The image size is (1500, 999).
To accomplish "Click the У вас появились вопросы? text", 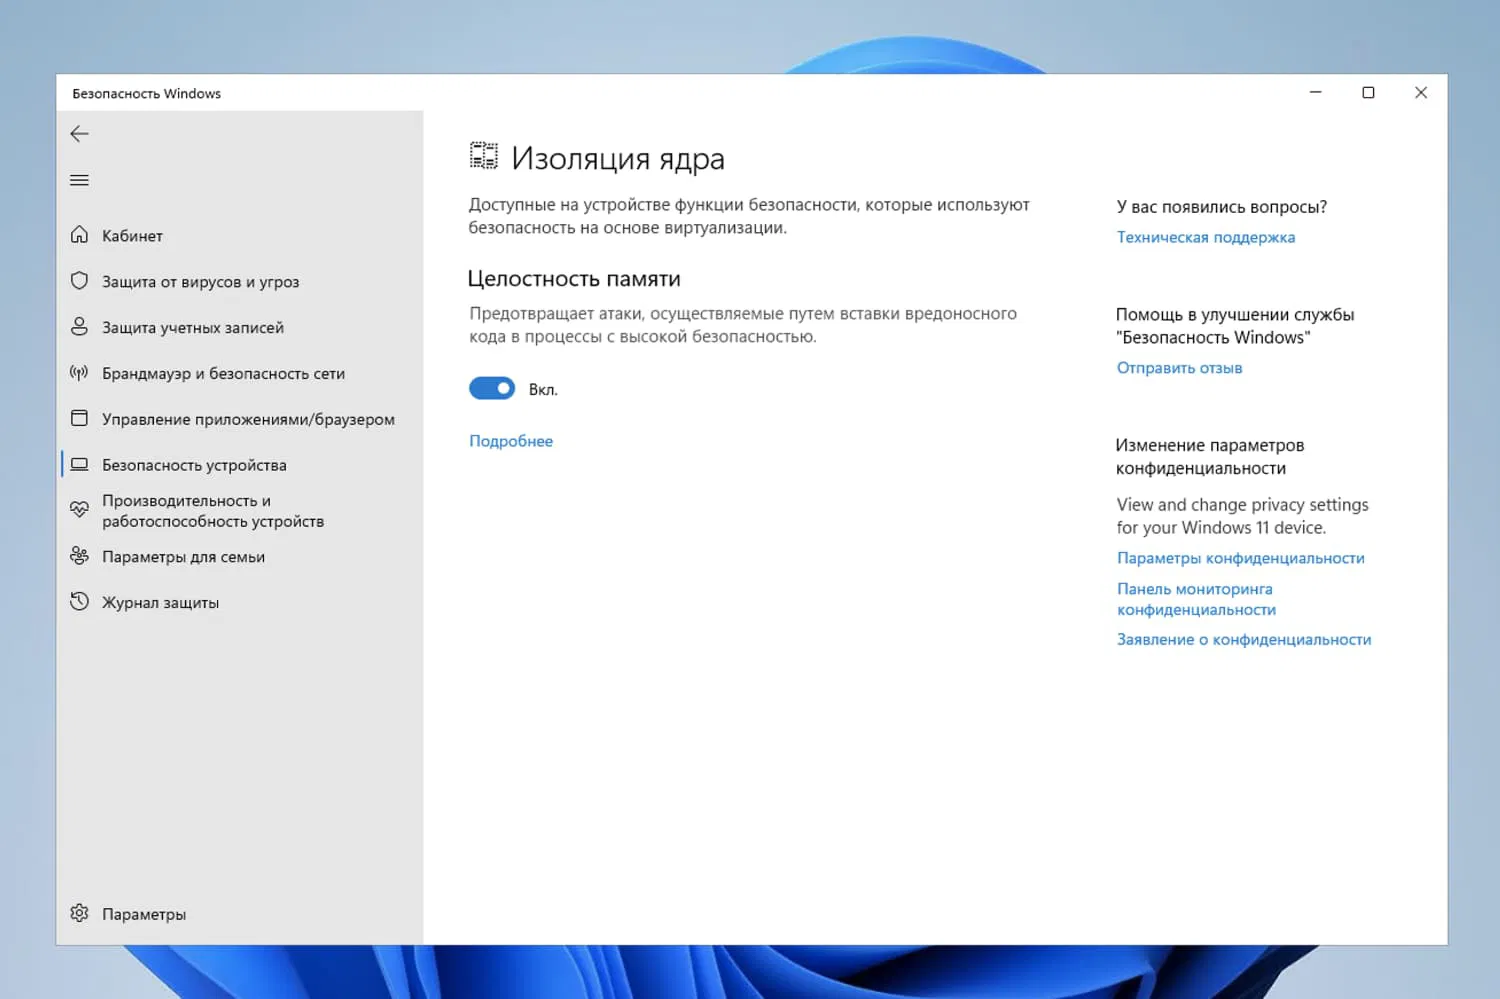I will [x=1222, y=207].
